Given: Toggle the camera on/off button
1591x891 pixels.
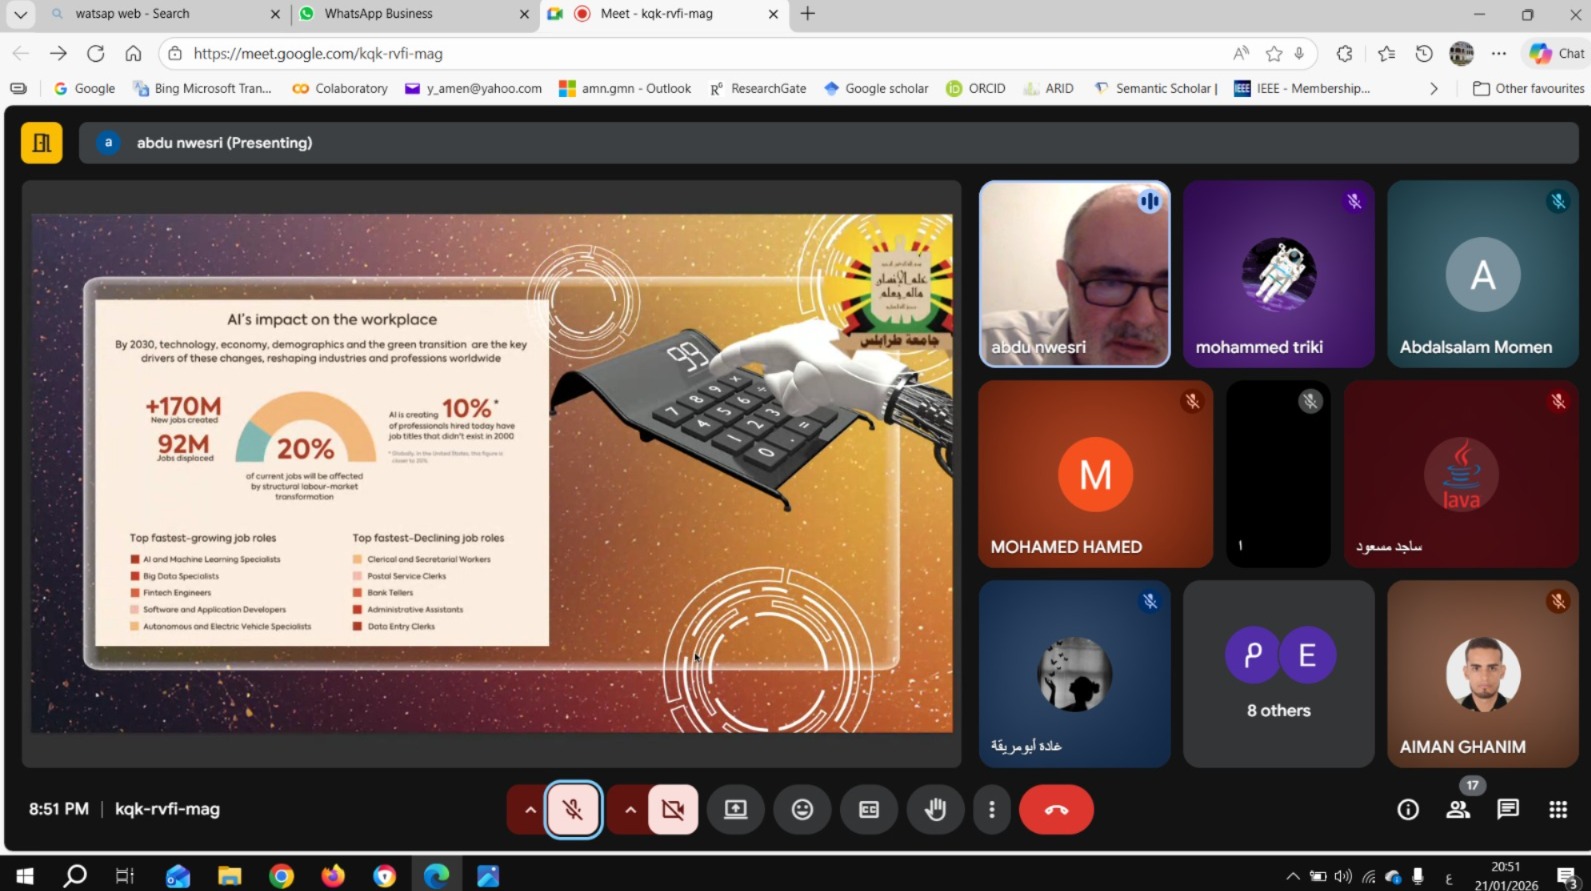Looking at the screenshot, I should point(673,810).
